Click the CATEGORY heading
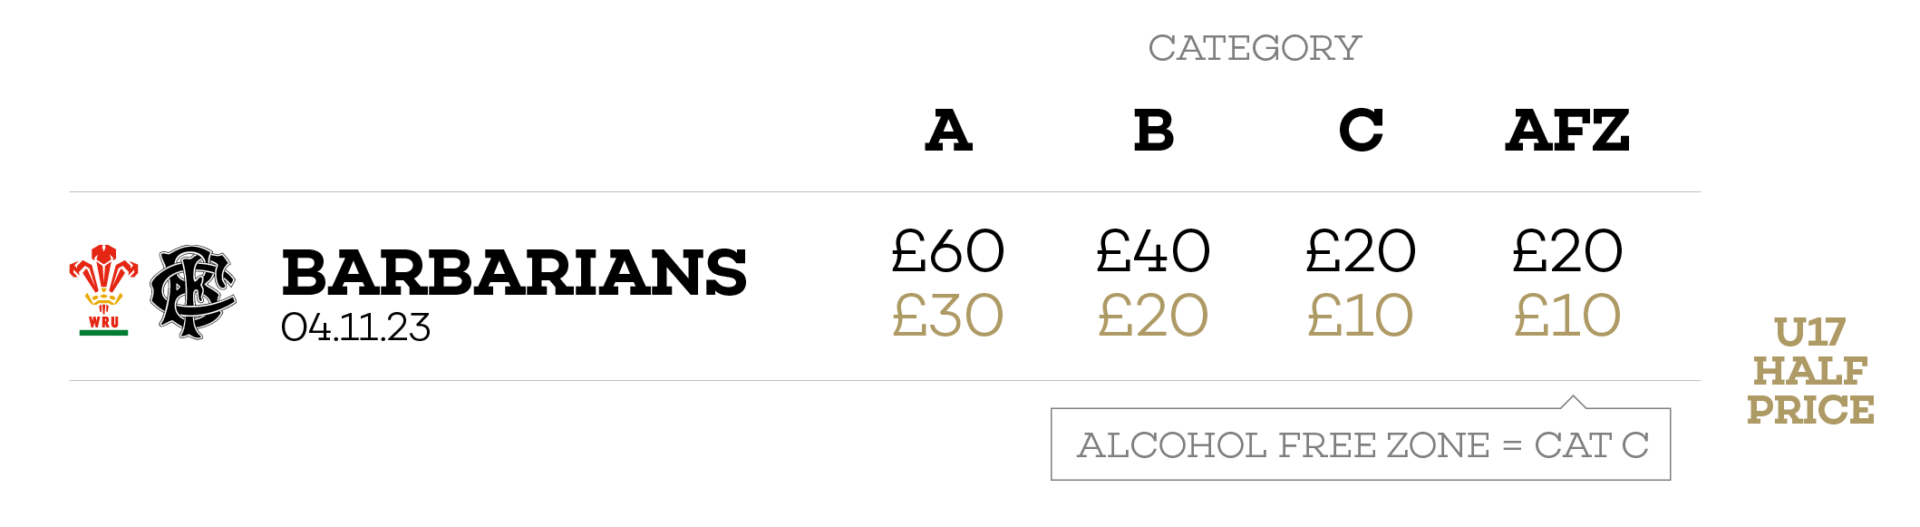The image size is (1920, 527). tap(1254, 48)
